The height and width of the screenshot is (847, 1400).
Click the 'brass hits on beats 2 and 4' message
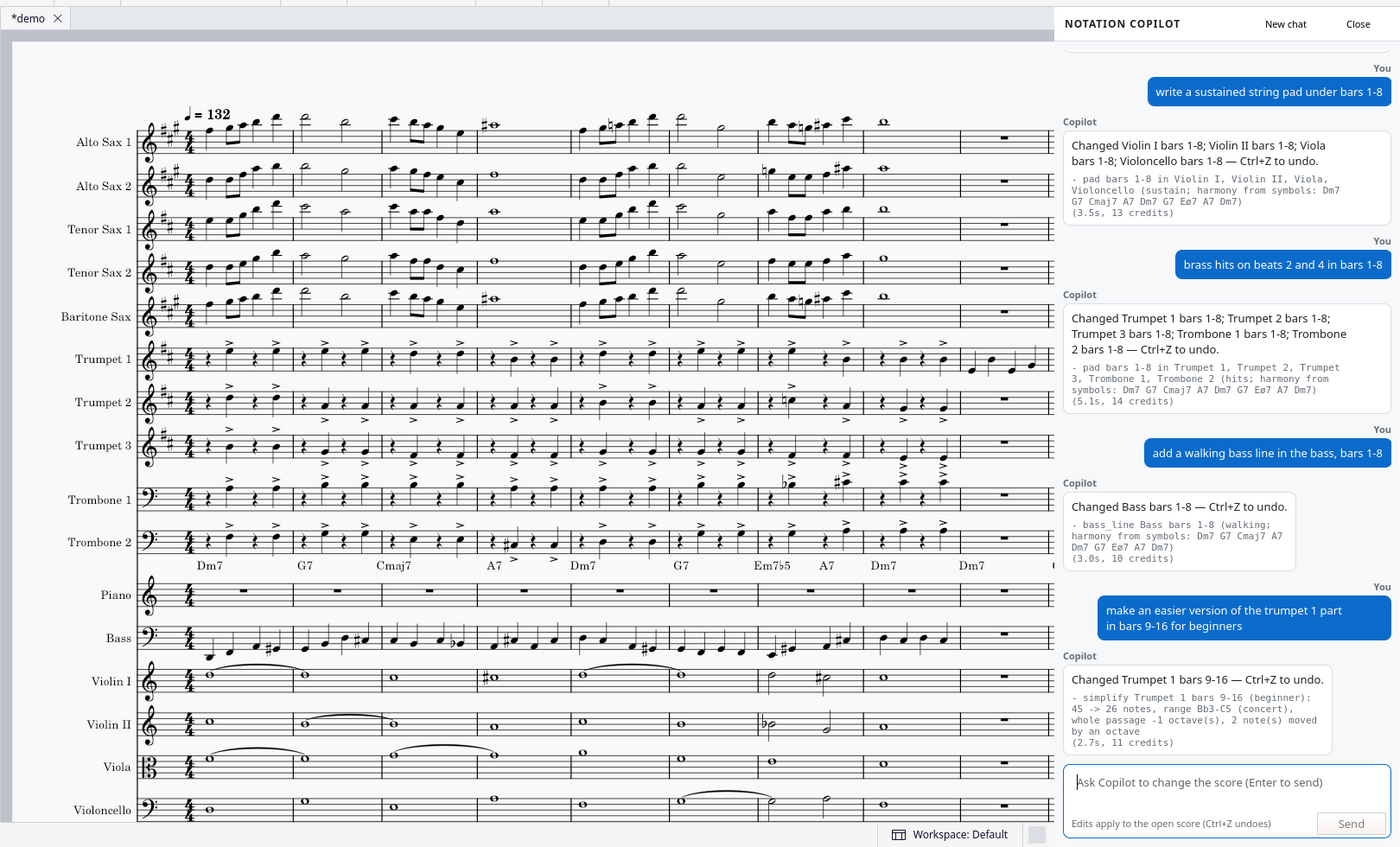[x=1283, y=265]
